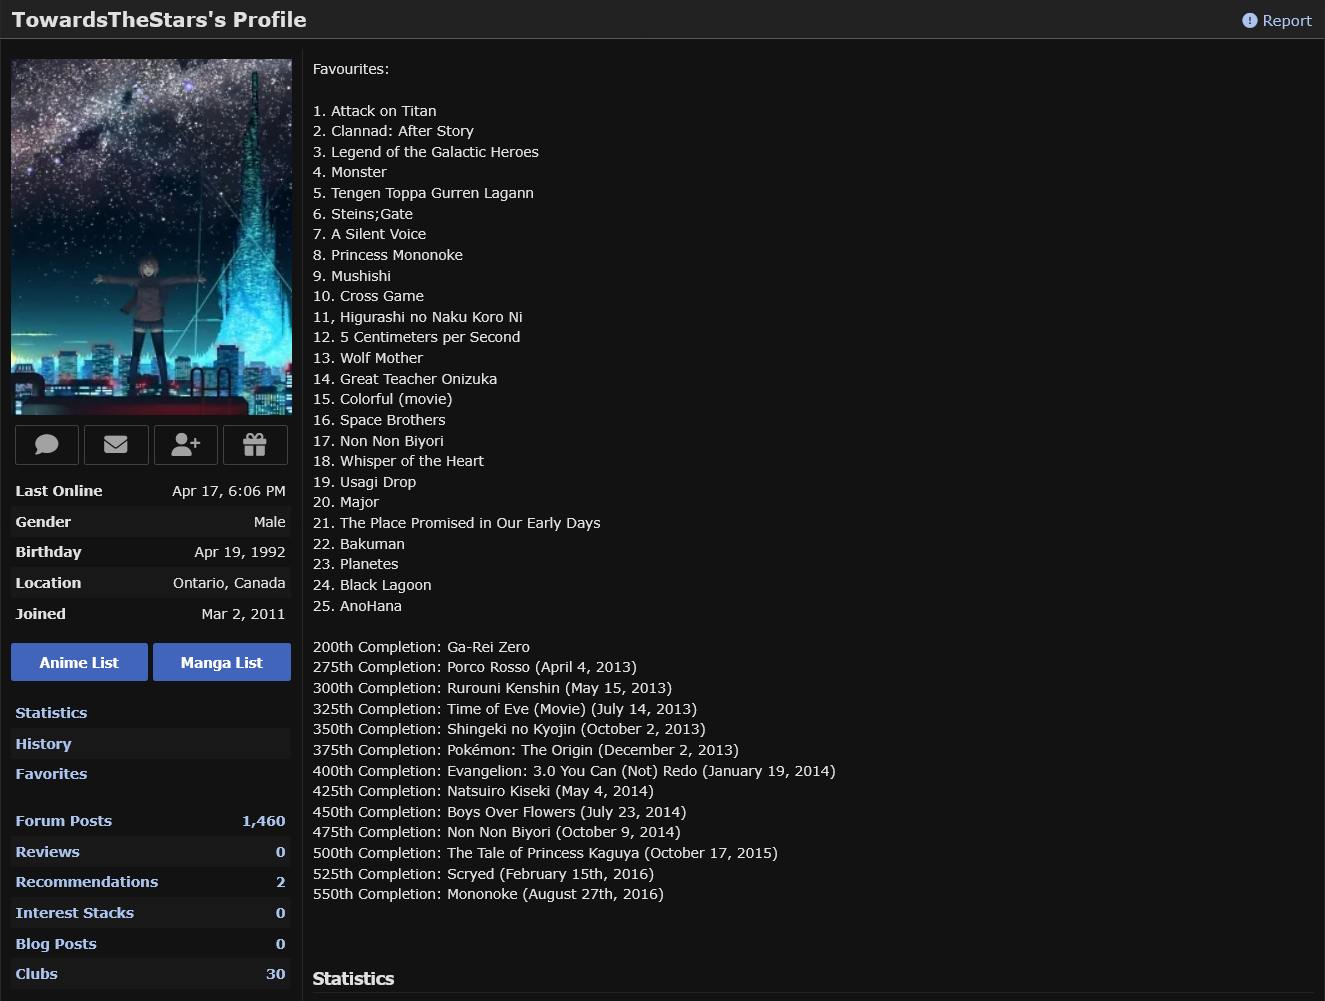Click the "10. Cross Game" line
1325x1001 pixels.
coord(368,296)
